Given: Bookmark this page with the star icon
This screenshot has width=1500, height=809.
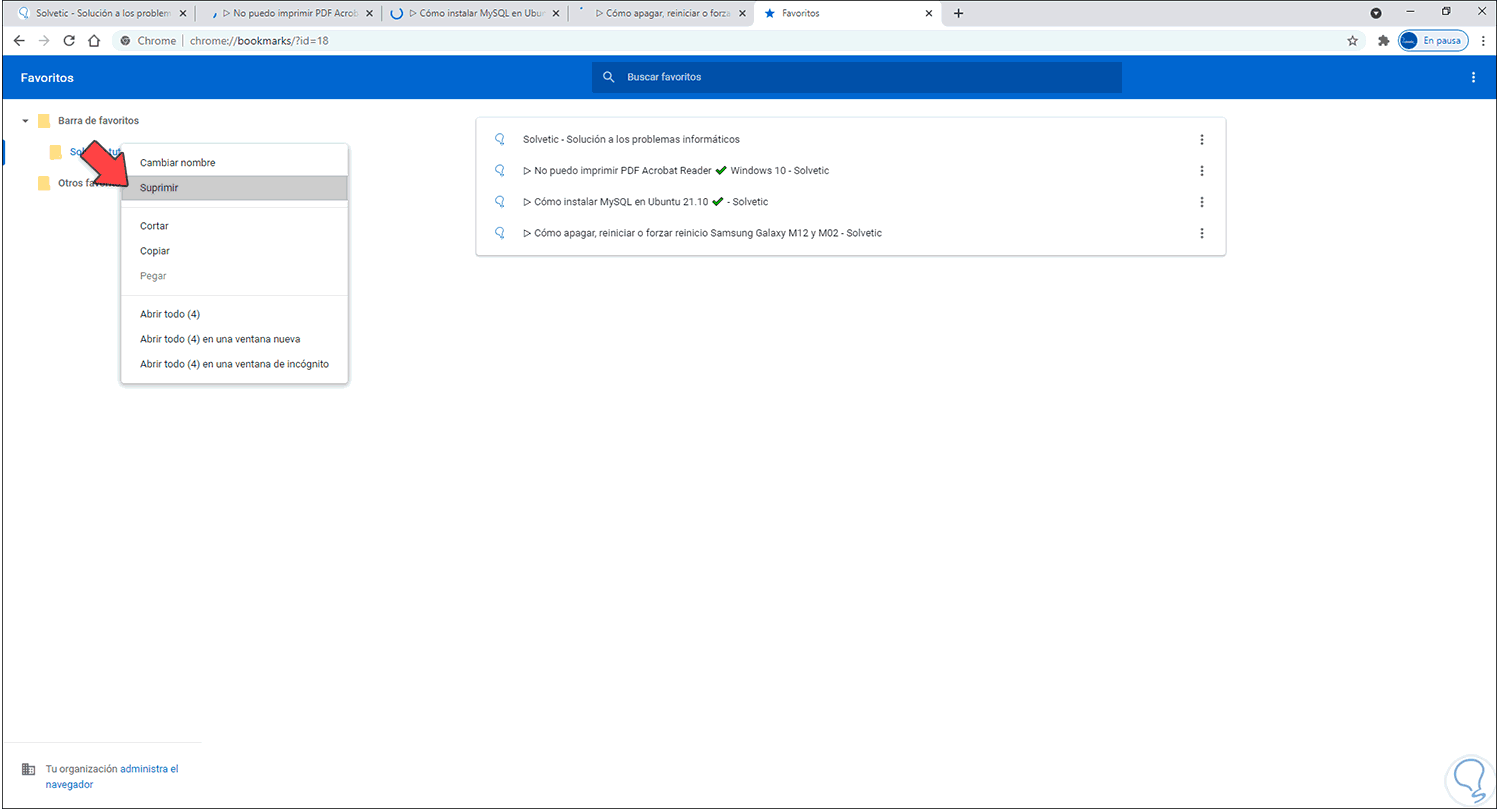Looking at the screenshot, I should tap(1353, 41).
